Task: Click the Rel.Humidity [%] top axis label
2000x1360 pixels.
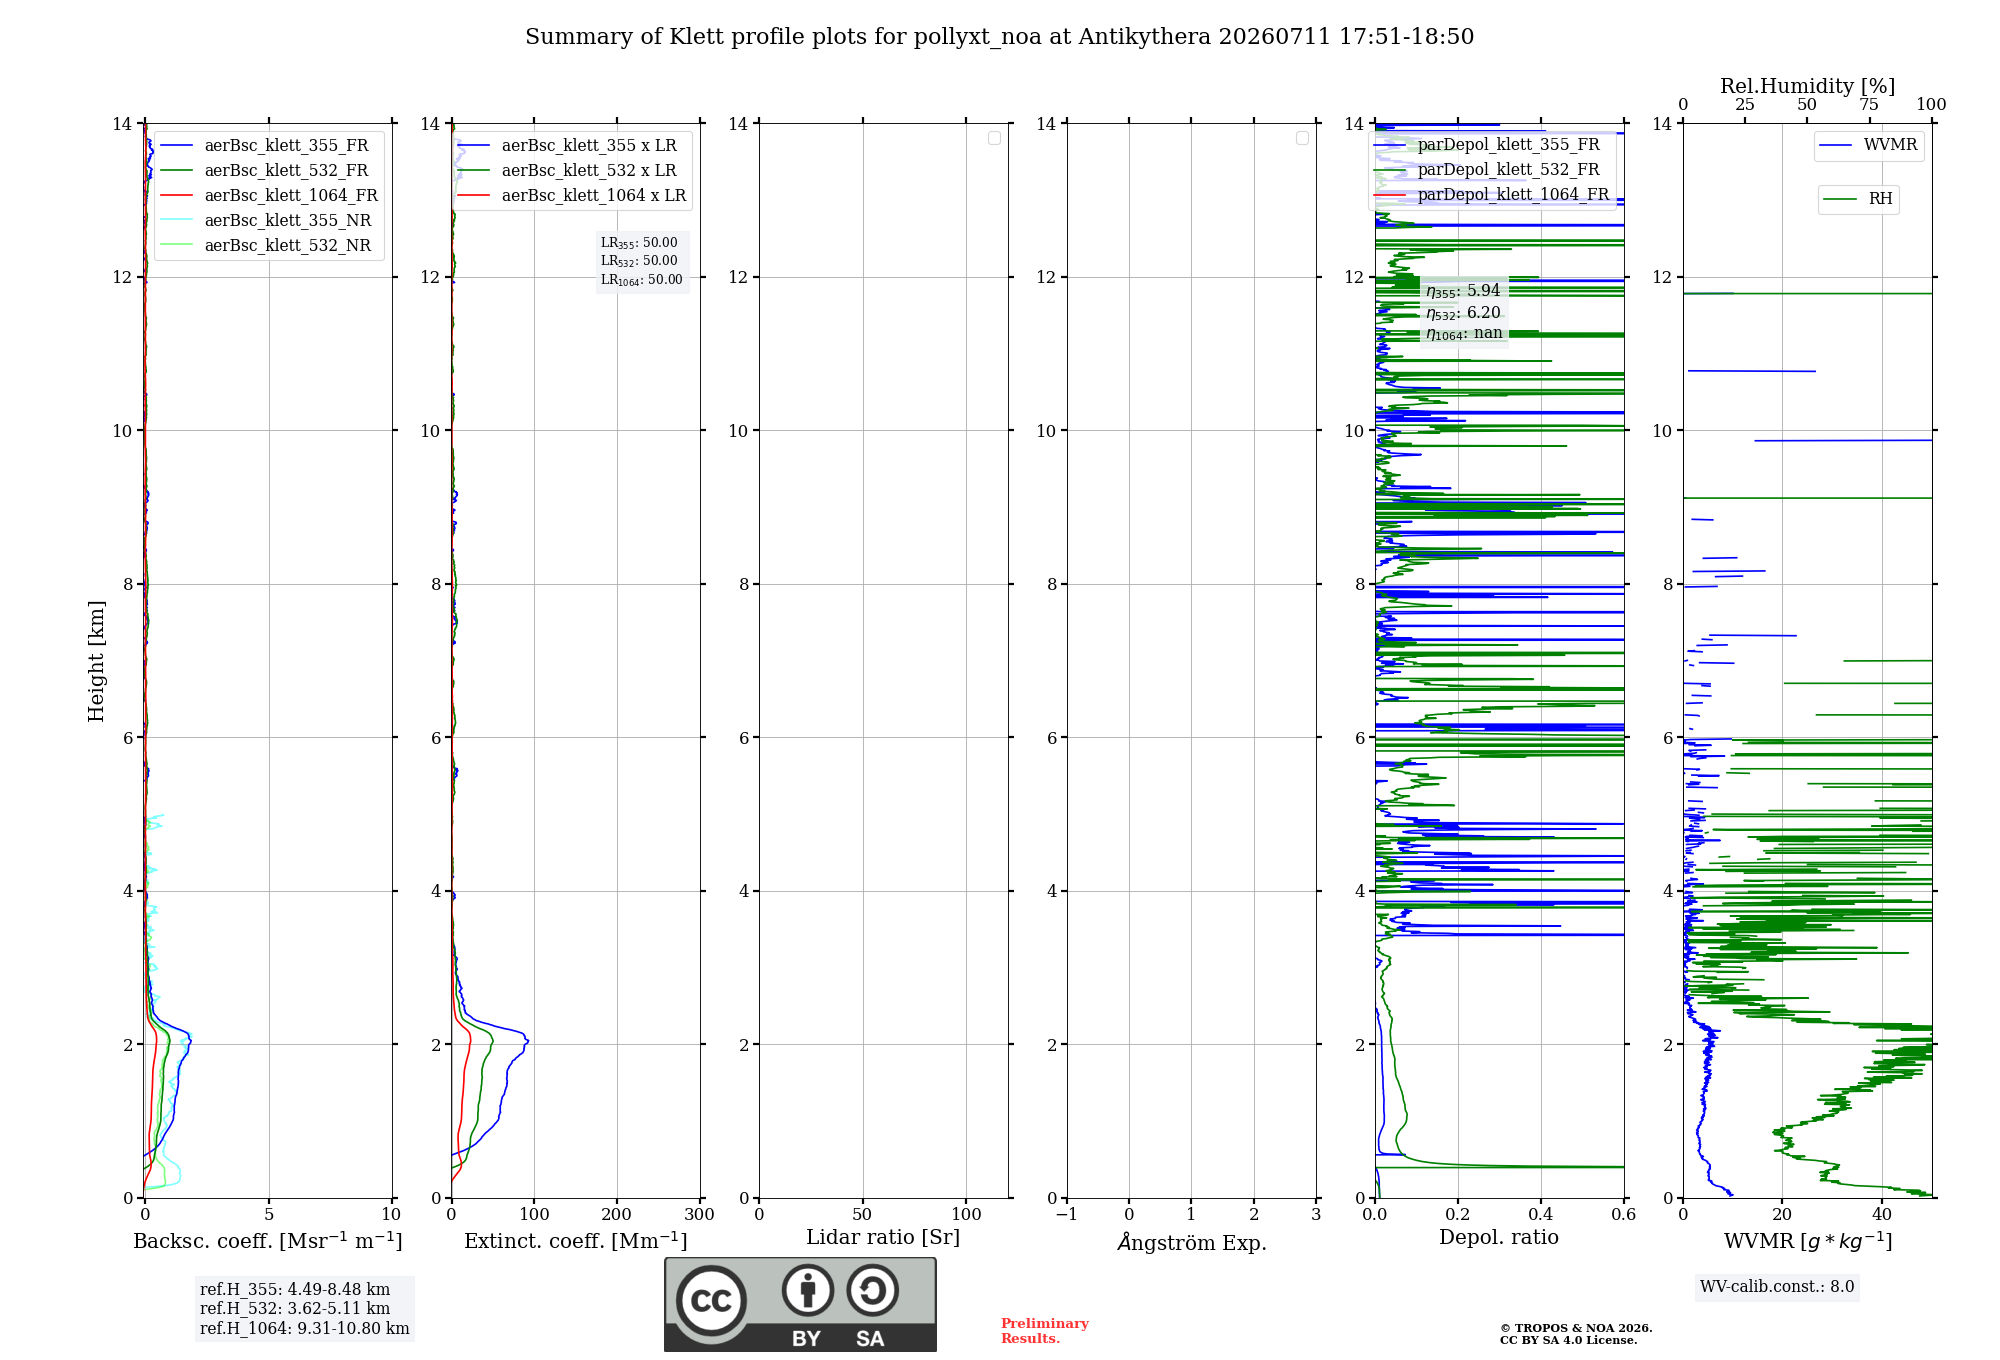Action: [x=1807, y=86]
